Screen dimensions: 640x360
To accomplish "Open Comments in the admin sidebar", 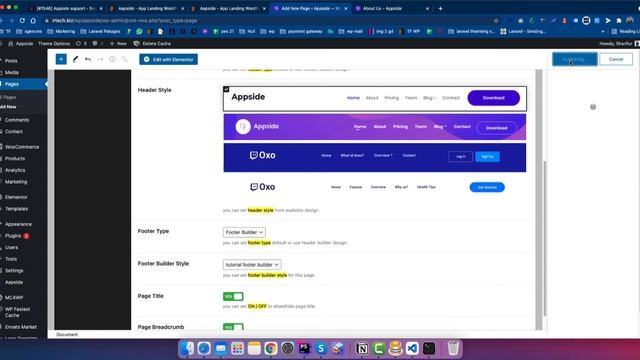I will 17,120.
